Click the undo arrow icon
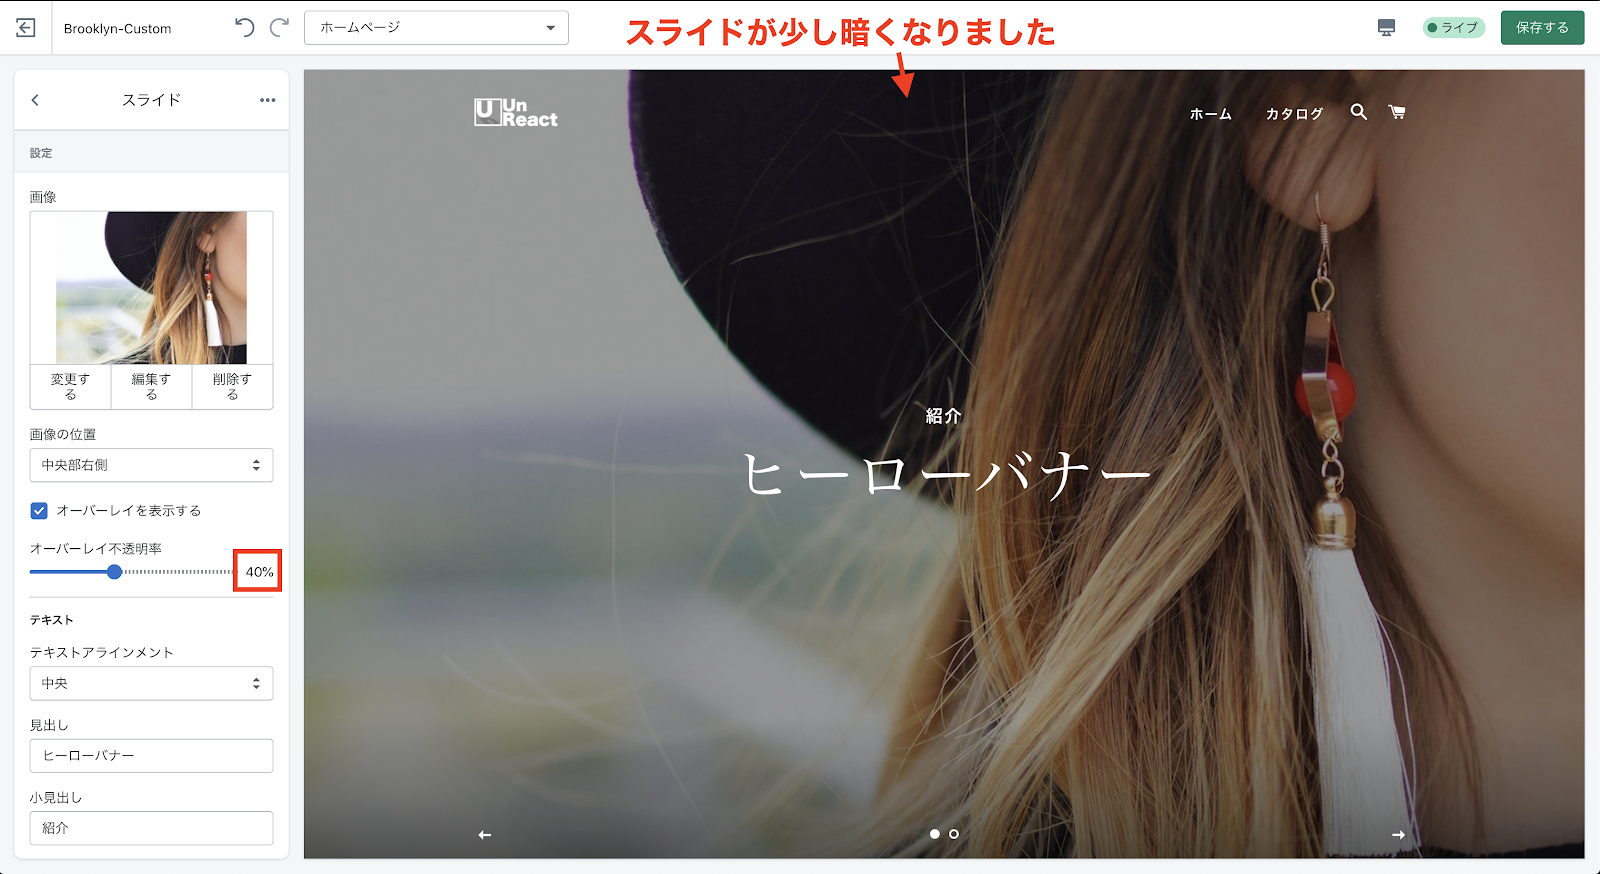Screen dimensions: 1600x874 (x=245, y=28)
